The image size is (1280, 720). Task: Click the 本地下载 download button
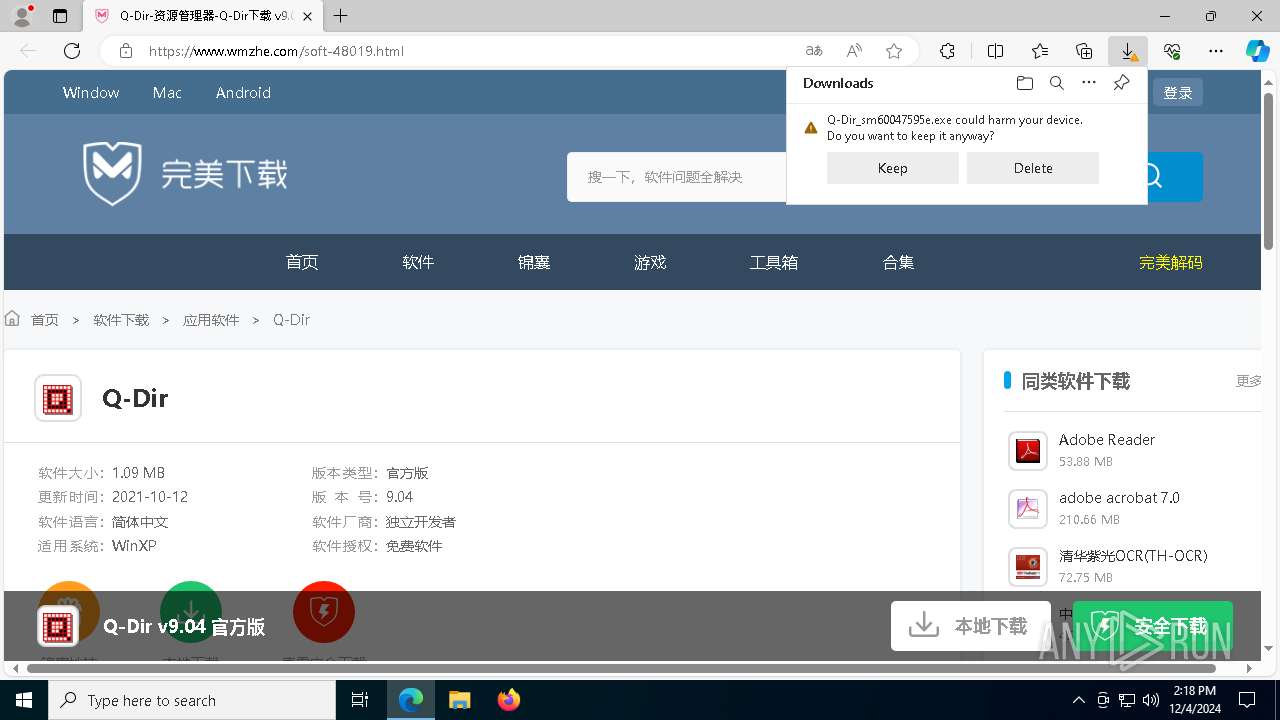pos(970,626)
